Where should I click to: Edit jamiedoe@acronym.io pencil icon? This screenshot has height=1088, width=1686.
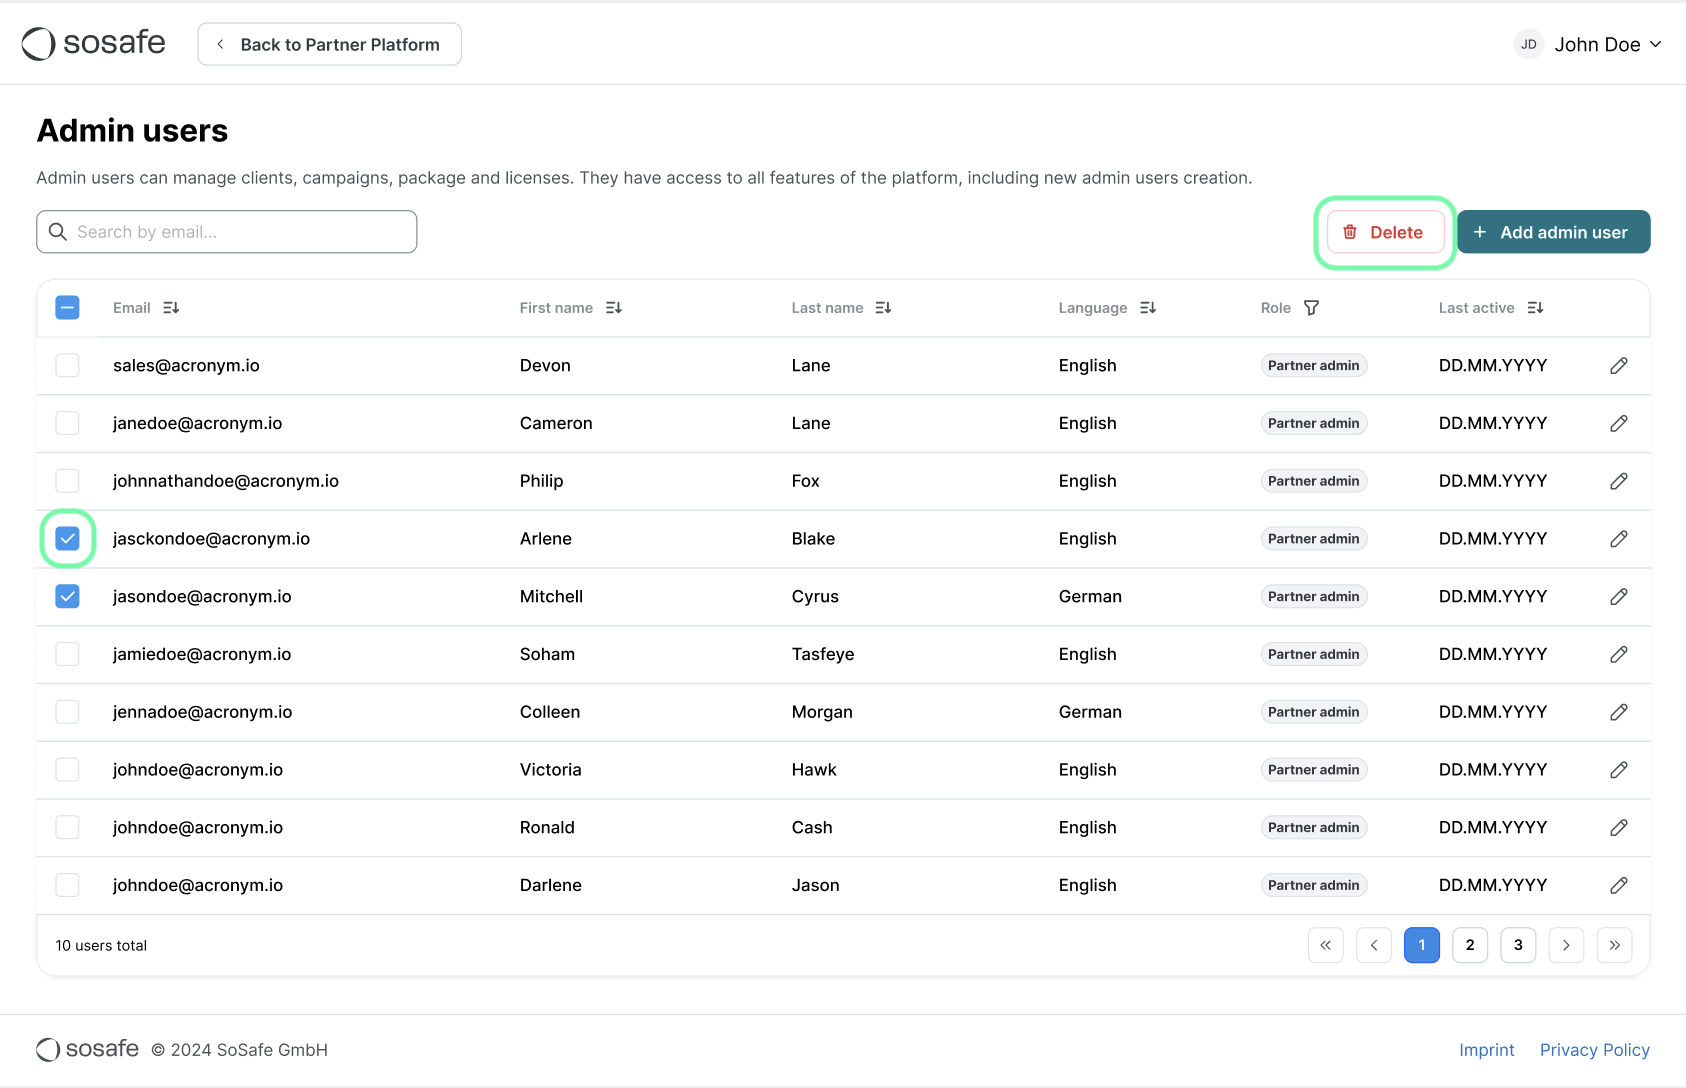1619,654
